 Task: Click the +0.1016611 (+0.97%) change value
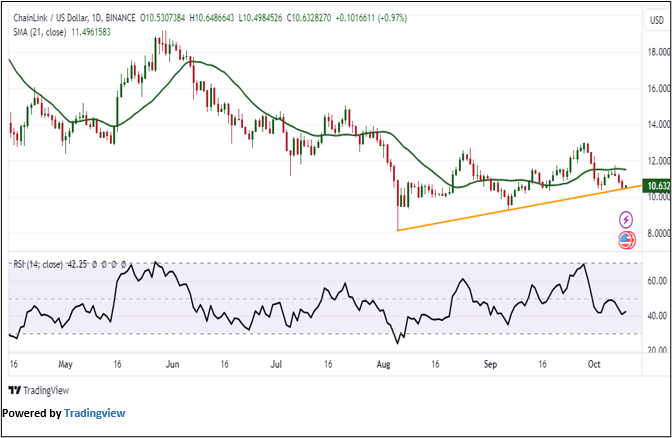click(x=371, y=18)
